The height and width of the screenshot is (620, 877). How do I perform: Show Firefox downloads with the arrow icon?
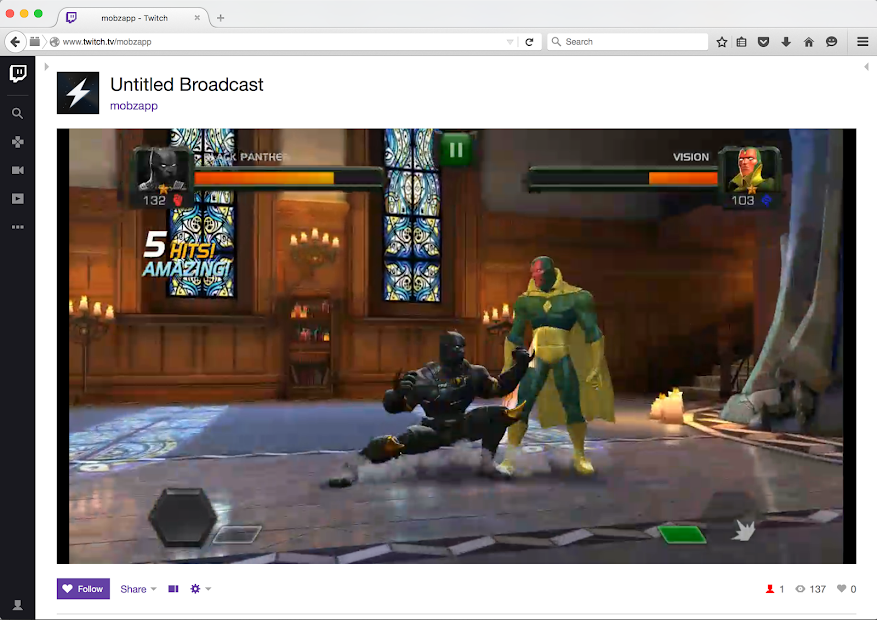point(786,41)
